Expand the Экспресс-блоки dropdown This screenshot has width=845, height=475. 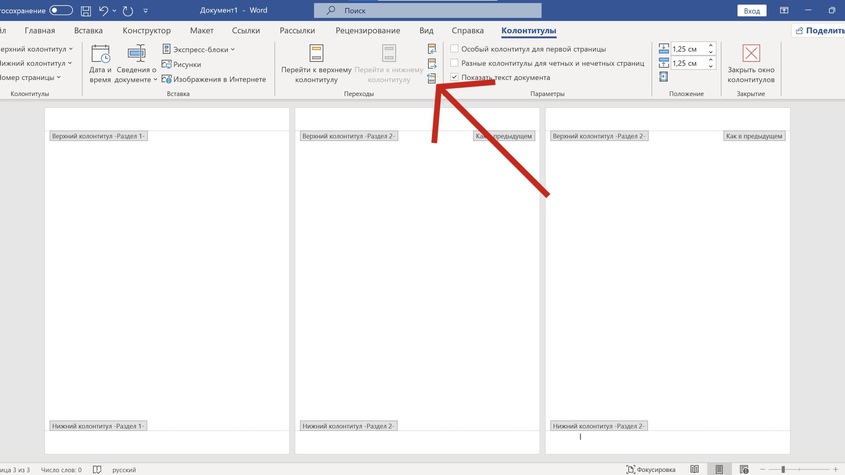[200, 49]
